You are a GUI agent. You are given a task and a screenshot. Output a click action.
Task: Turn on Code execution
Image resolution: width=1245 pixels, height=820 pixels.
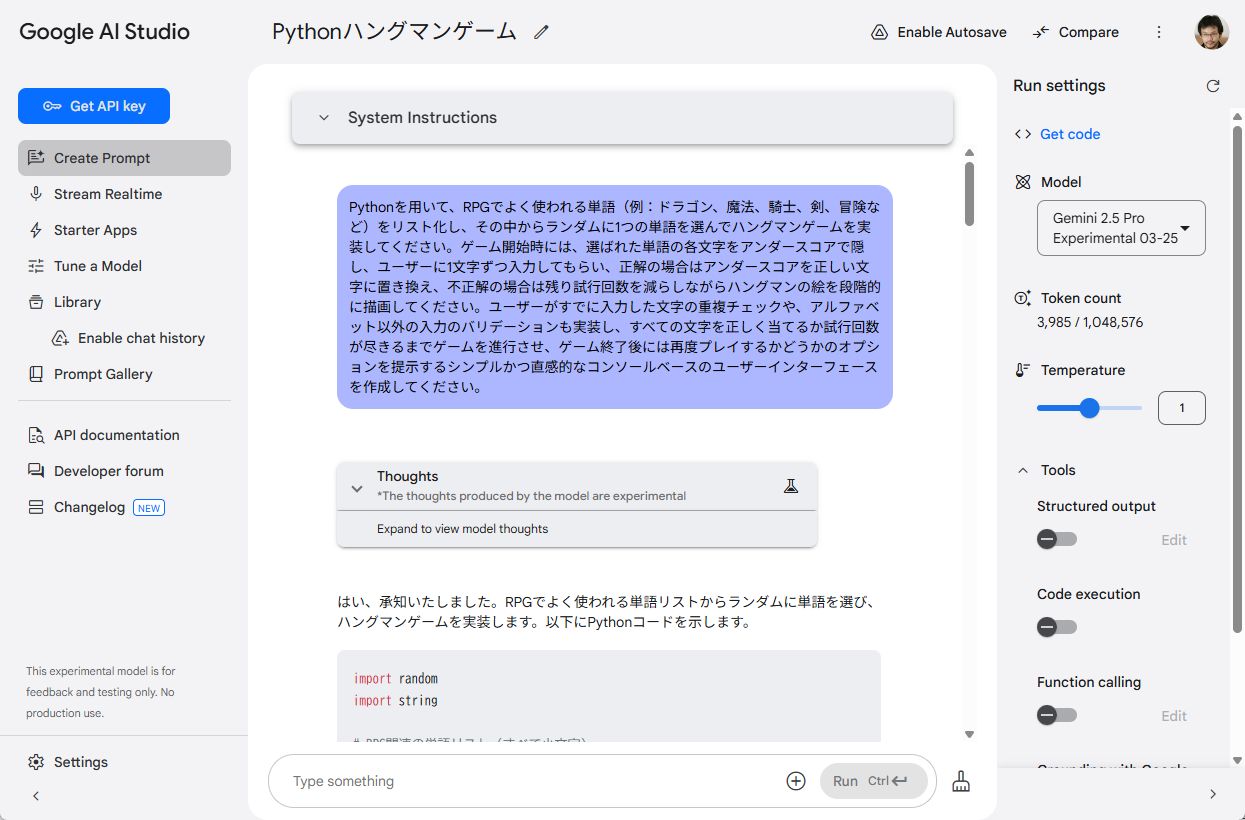1056,627
